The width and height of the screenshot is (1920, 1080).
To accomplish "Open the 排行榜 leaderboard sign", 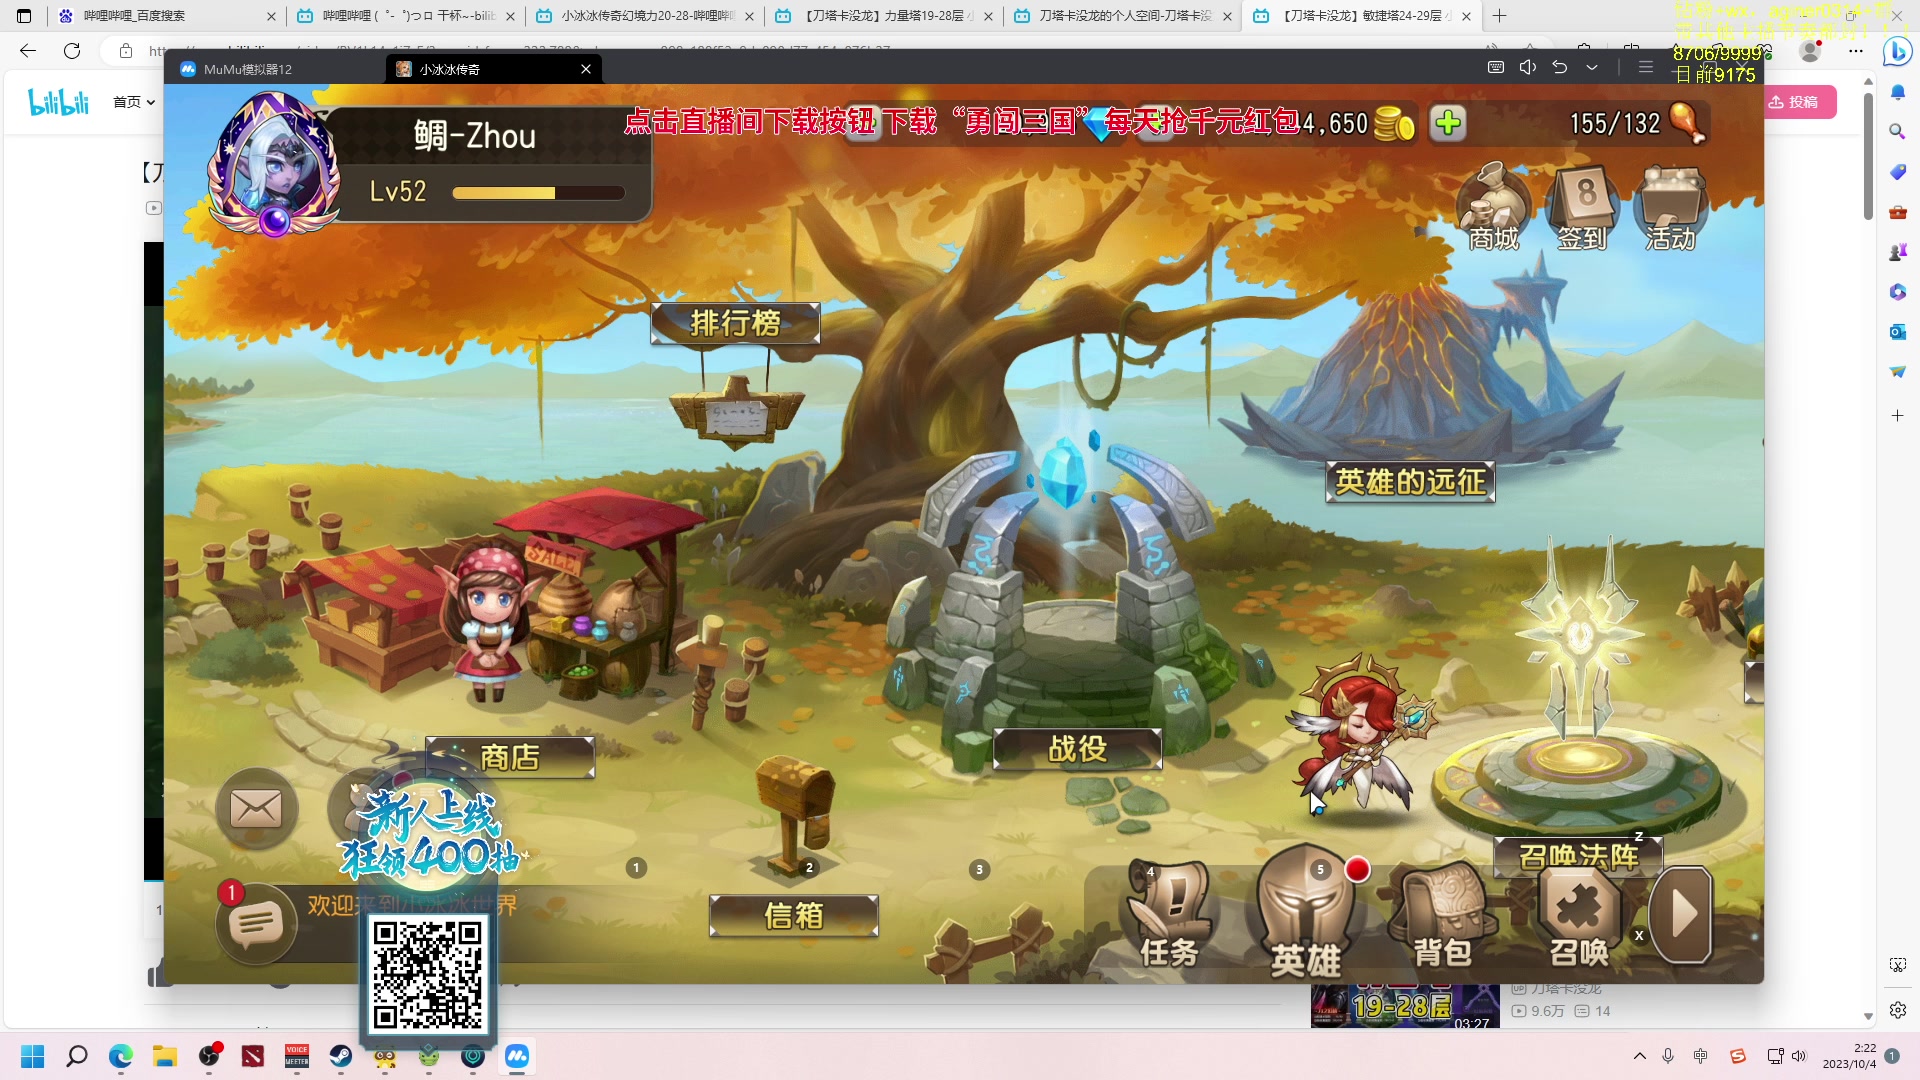I will pos(735,323).
